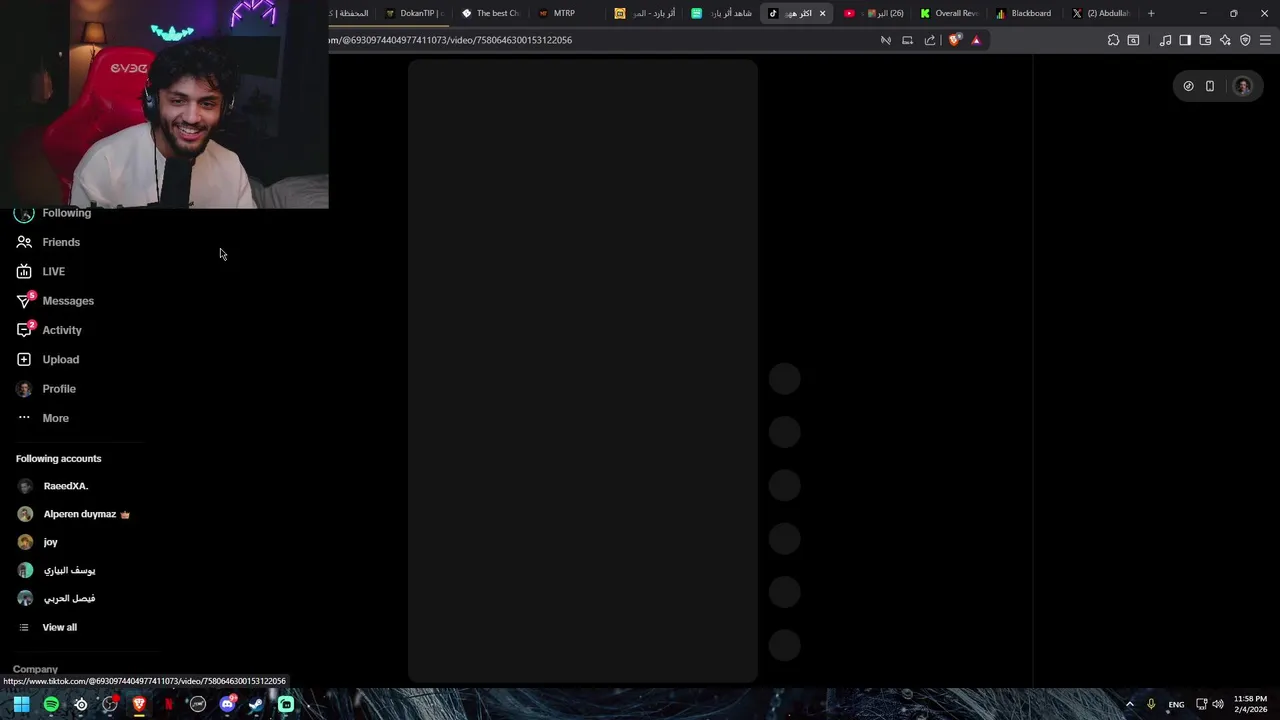
Task: Open the Friends section
Action: (x=61, y=242)
